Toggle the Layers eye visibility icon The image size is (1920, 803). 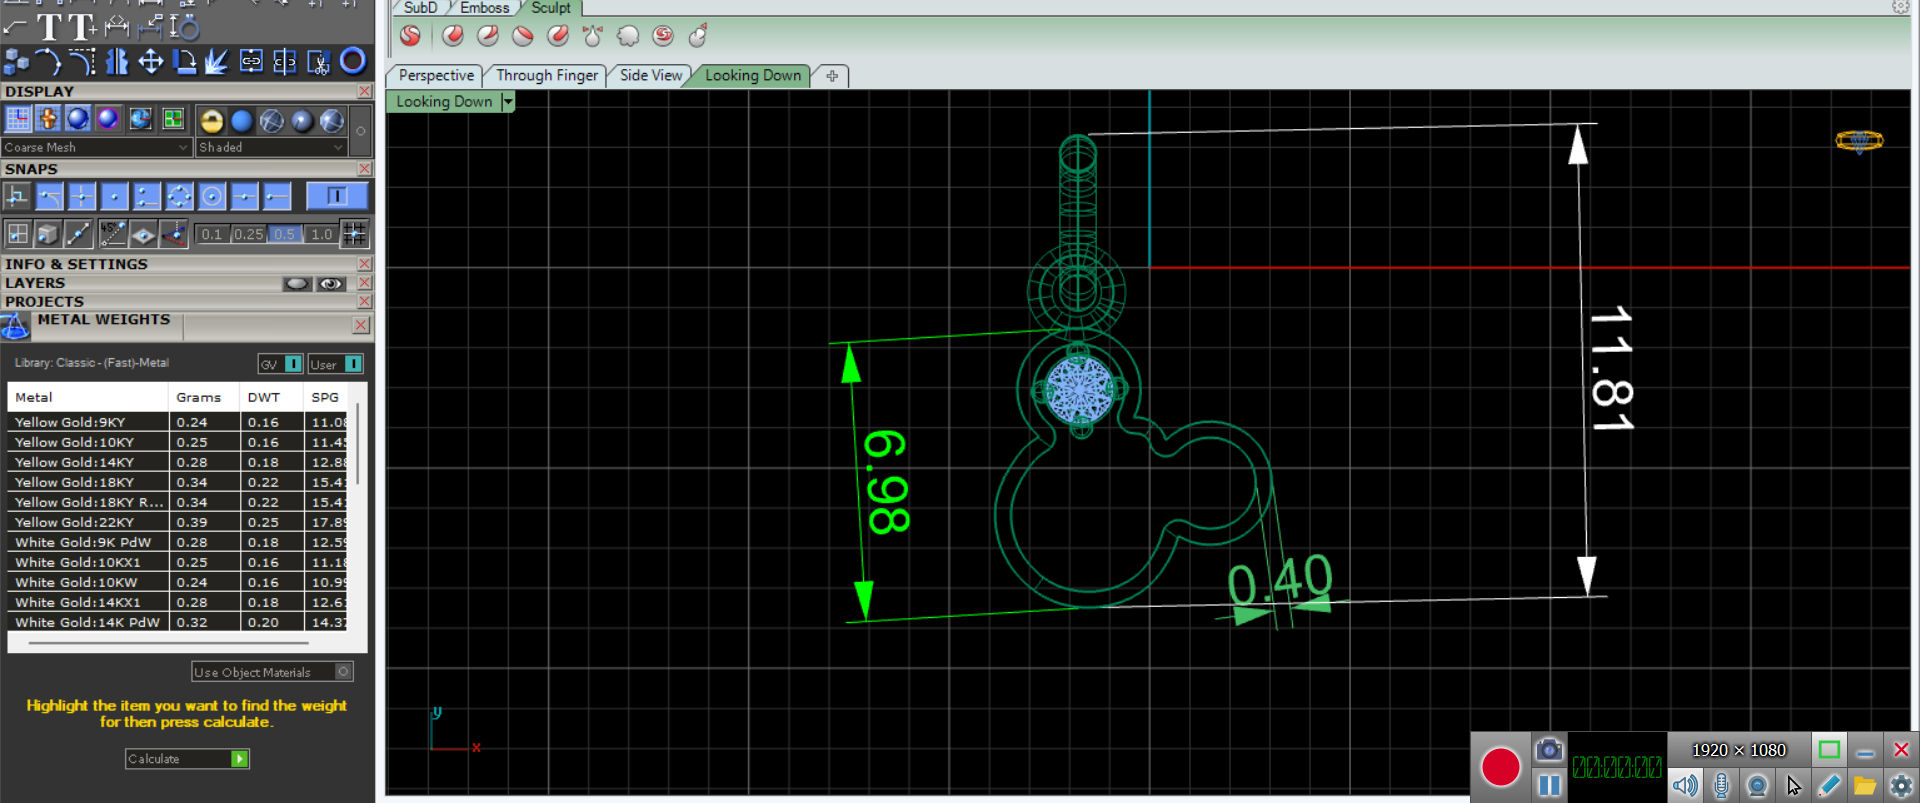(x=330, y=284)
